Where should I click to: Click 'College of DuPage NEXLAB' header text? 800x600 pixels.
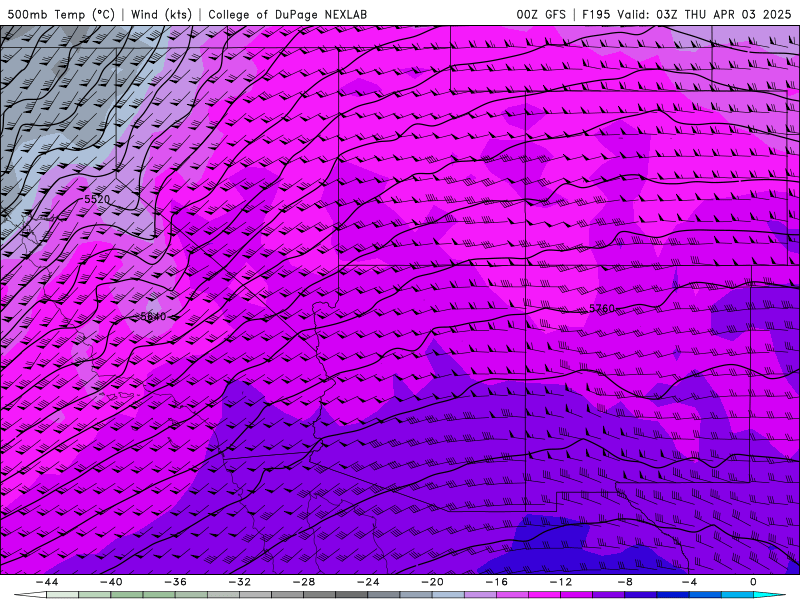tap(287, 14)
